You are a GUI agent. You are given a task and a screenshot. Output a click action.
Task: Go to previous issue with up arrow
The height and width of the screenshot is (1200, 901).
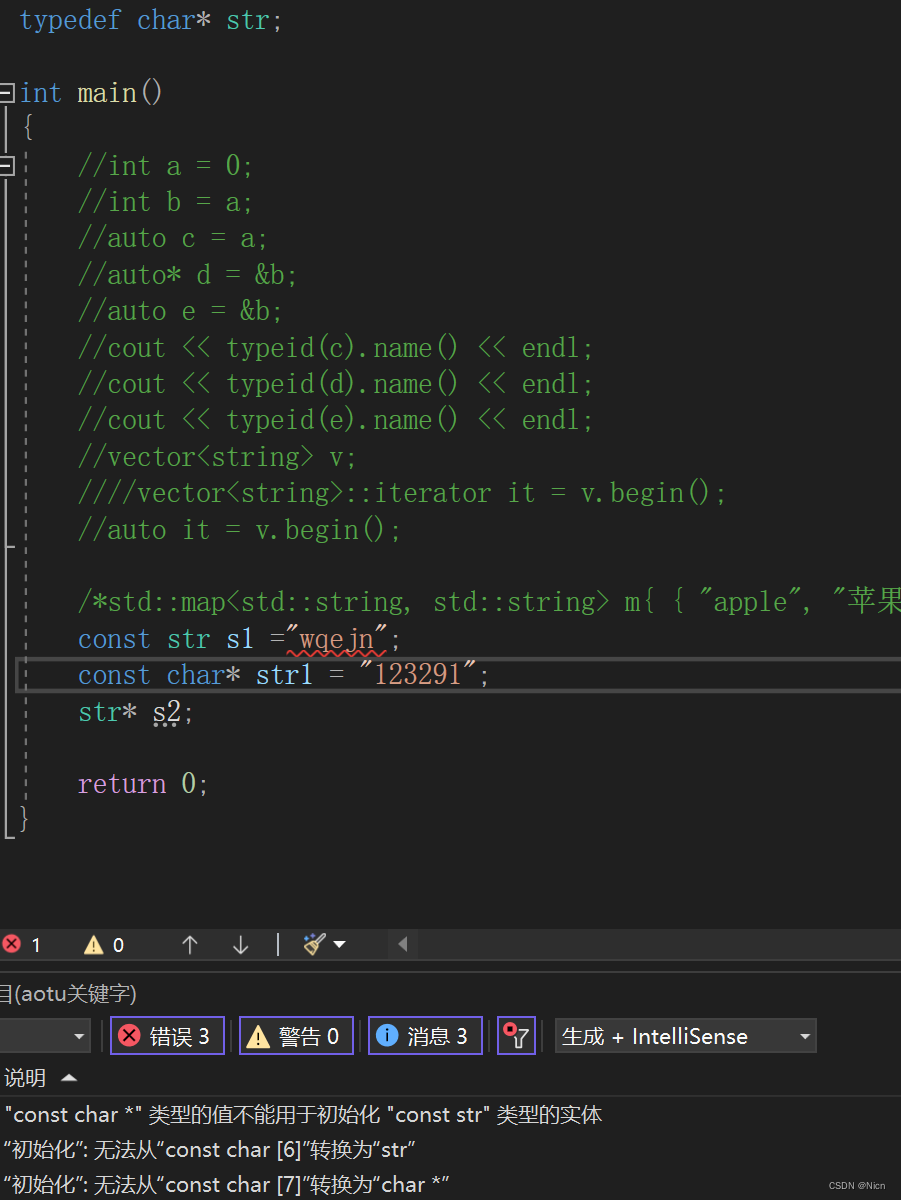click(190, 945)
